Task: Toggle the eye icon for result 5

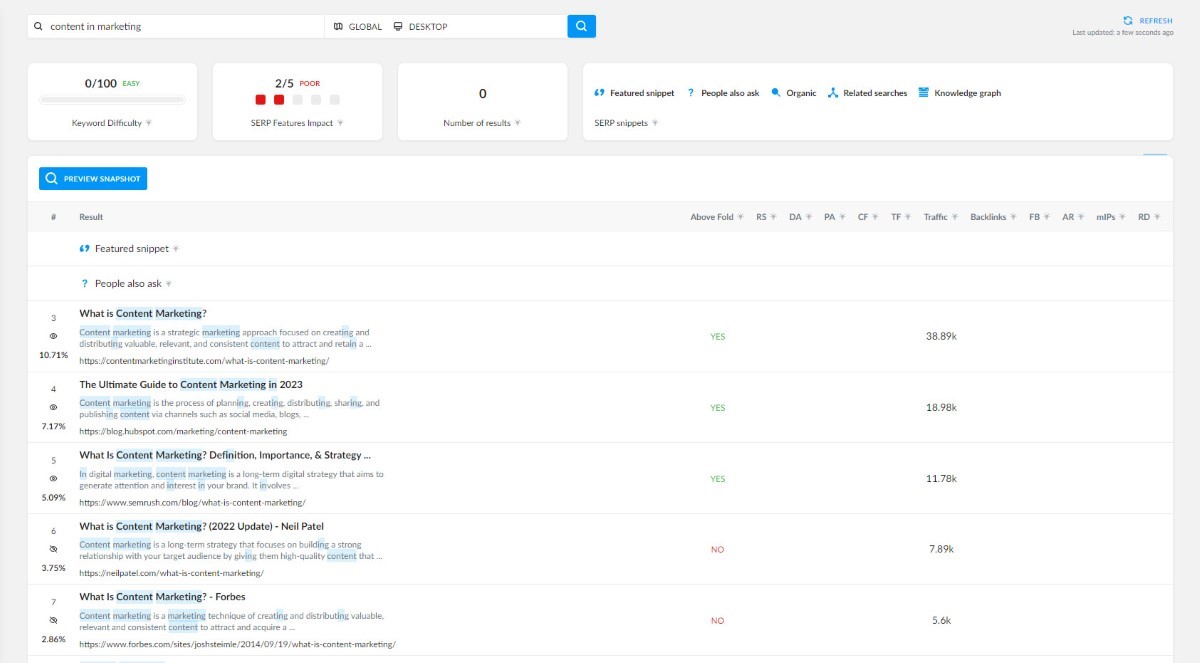Action: click(x=54, y=479)
